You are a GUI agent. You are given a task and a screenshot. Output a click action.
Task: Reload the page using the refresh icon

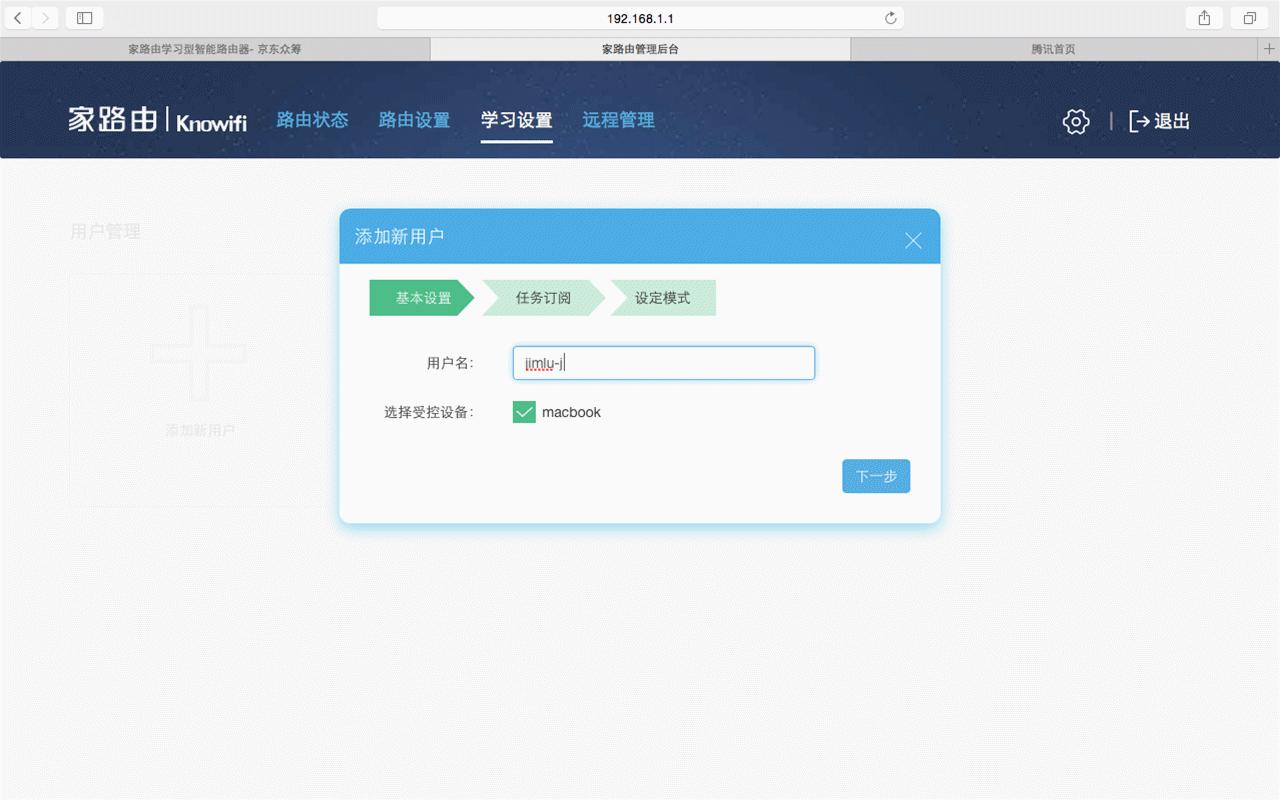click(x=890, y=17)
